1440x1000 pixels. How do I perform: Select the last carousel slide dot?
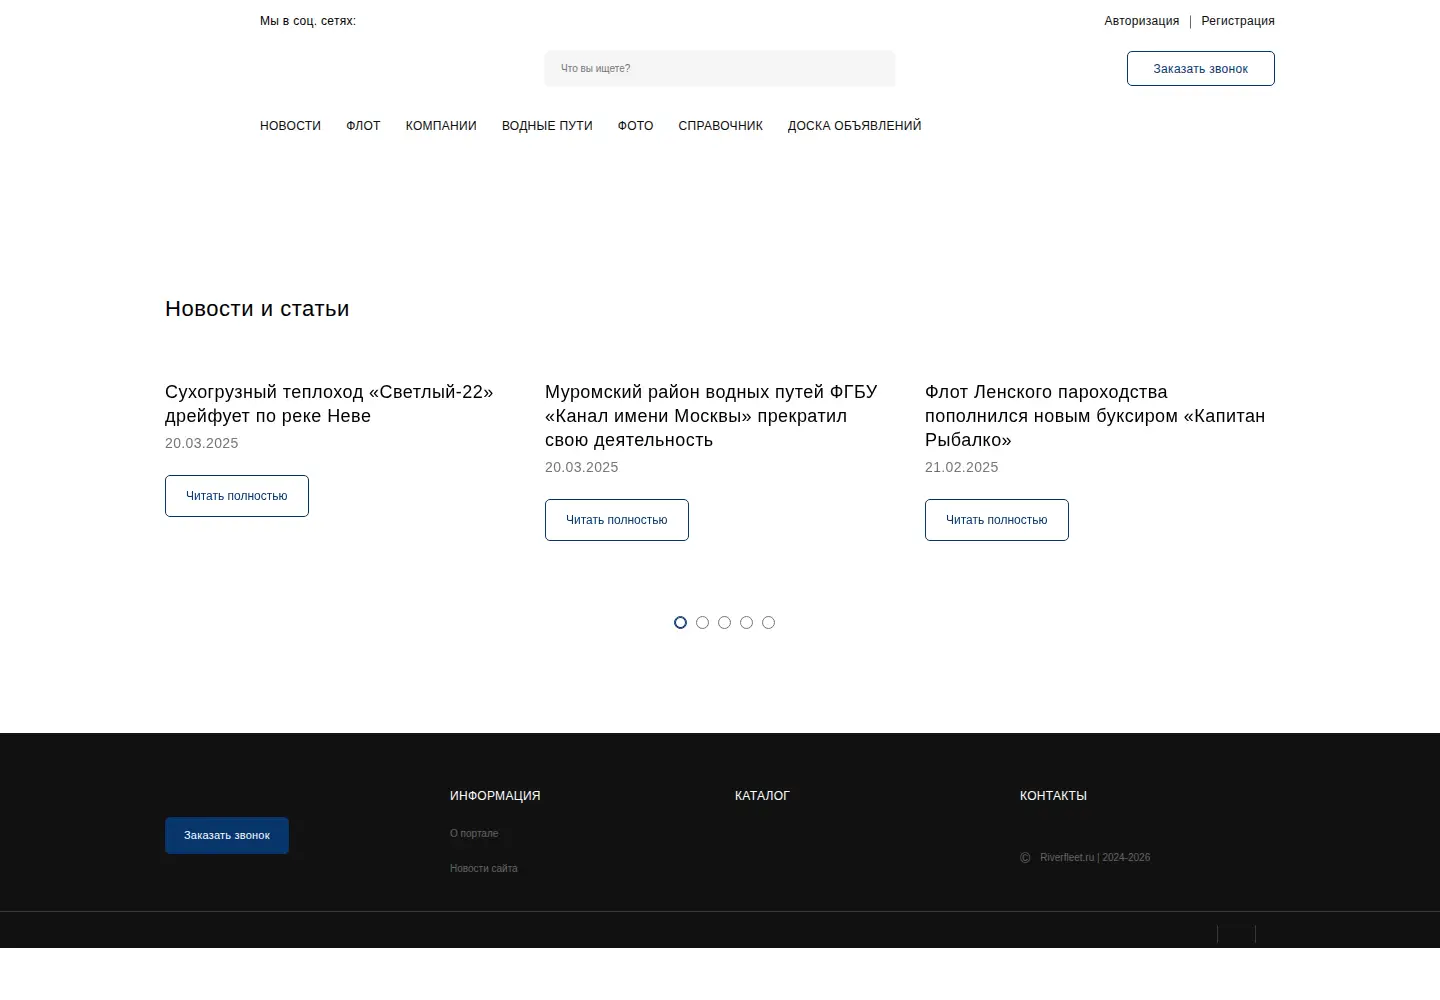(x=768, y=622)
